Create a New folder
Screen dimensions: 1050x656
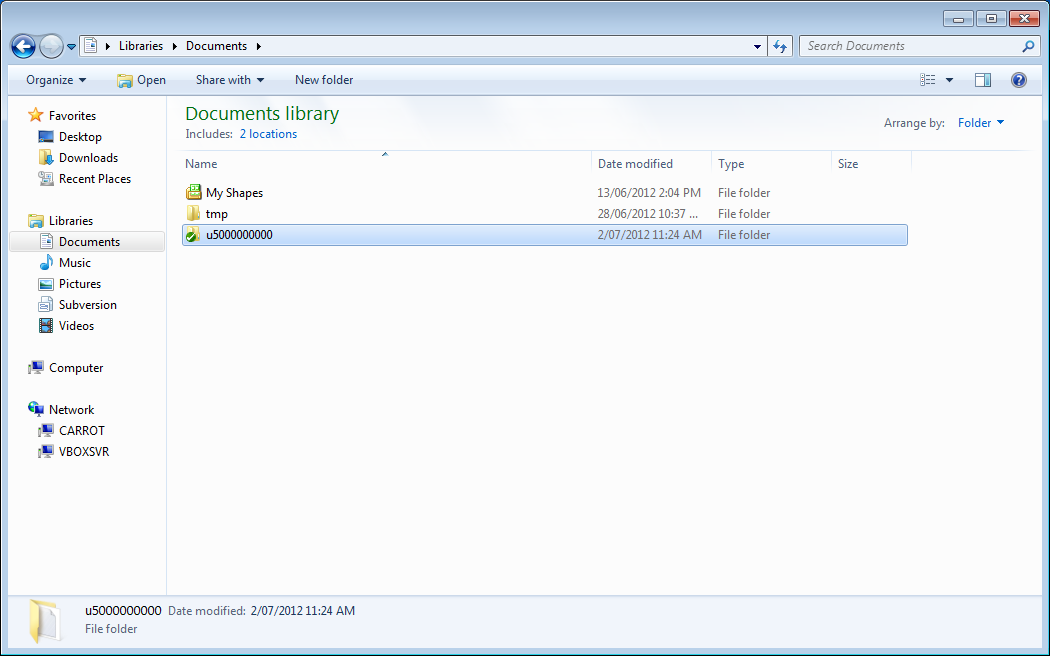tap(323, 80)
